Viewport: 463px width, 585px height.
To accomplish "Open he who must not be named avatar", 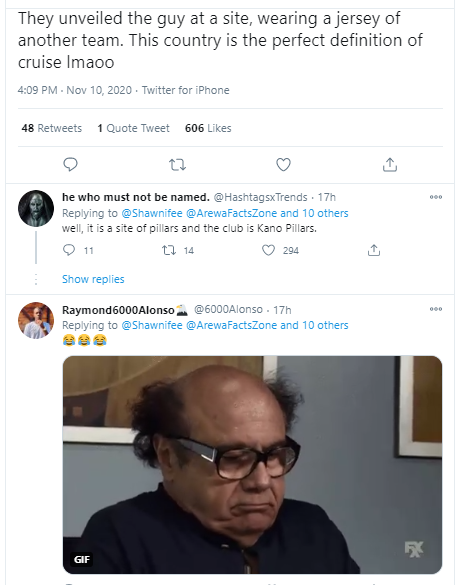I will (x=36, y=208).
